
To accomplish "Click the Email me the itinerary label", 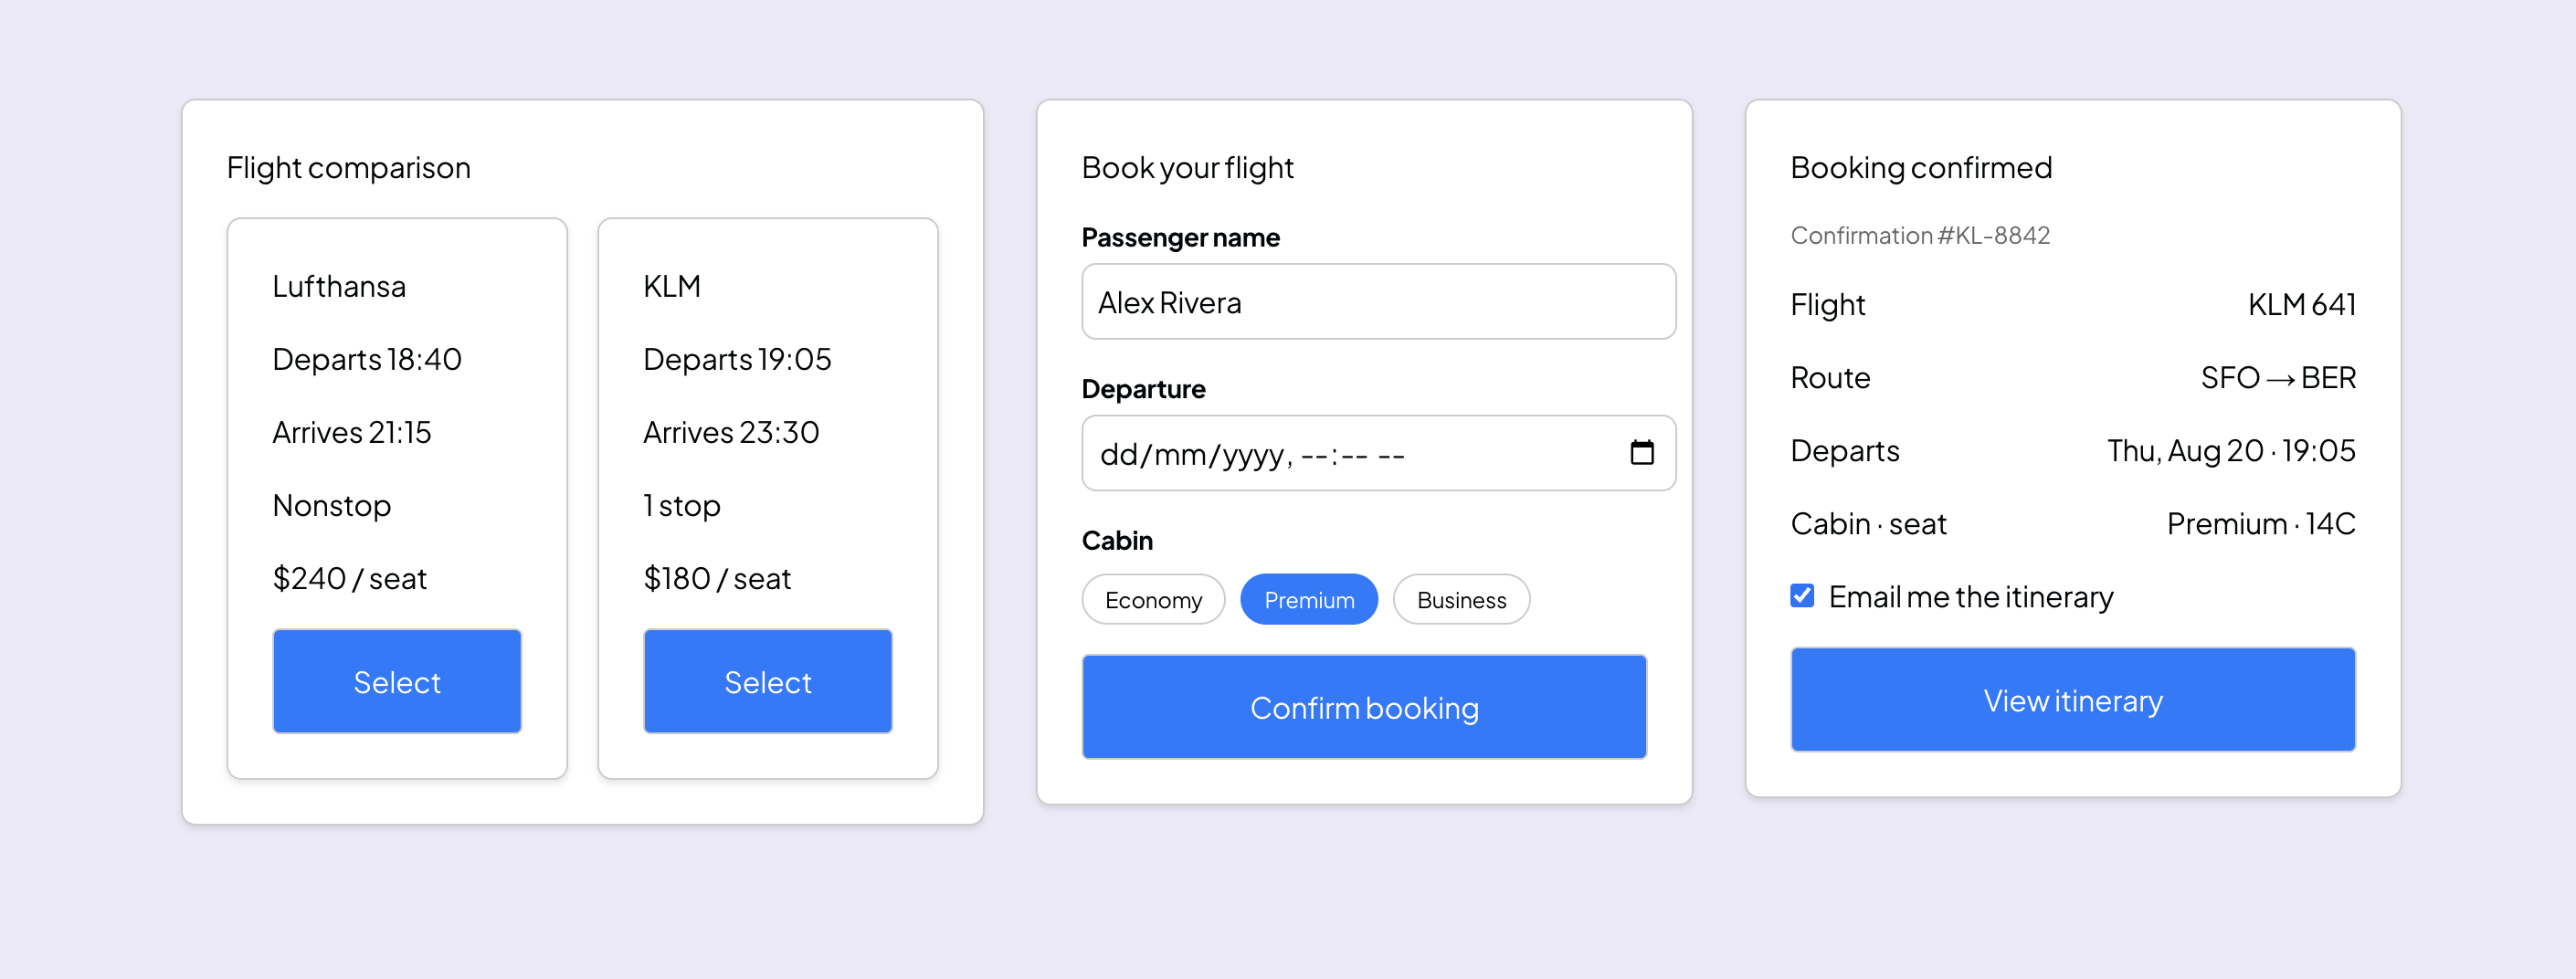I will (1971, 597).
